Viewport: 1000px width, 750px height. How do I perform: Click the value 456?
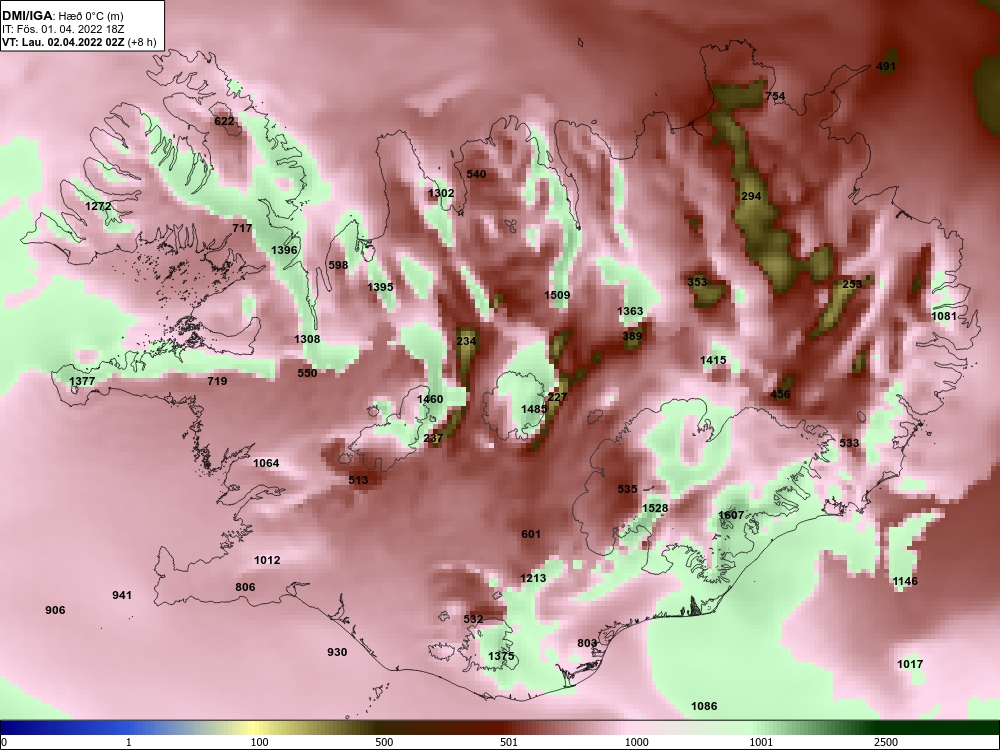click(x=781, y=395)
